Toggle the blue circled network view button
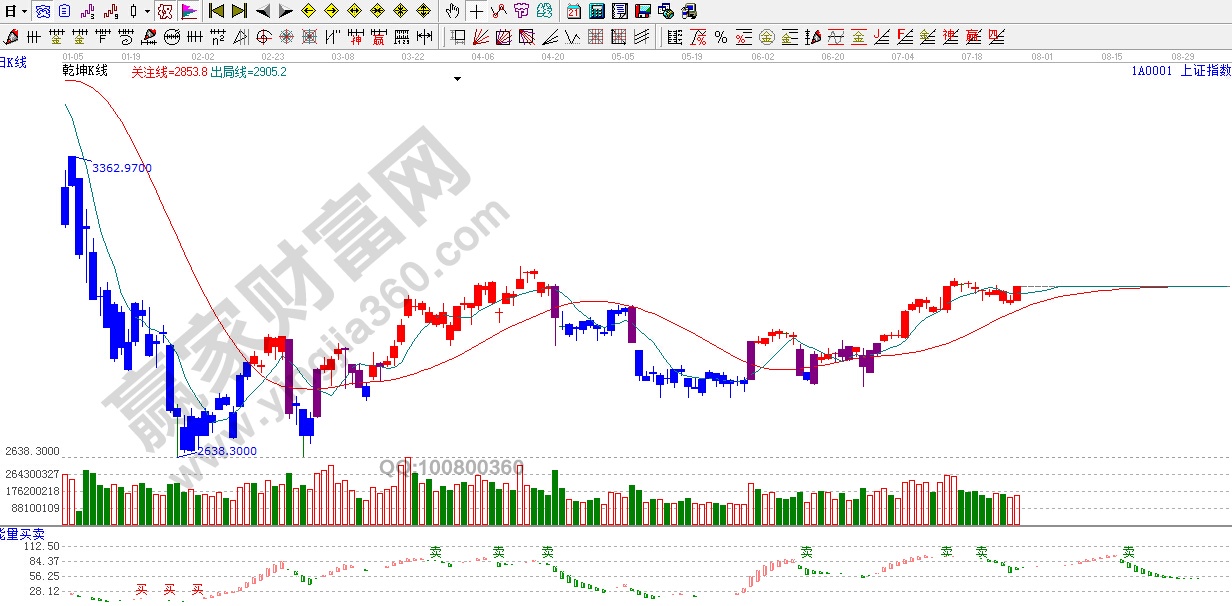This screenshot has height=606, width=1232. coord(42,12)
